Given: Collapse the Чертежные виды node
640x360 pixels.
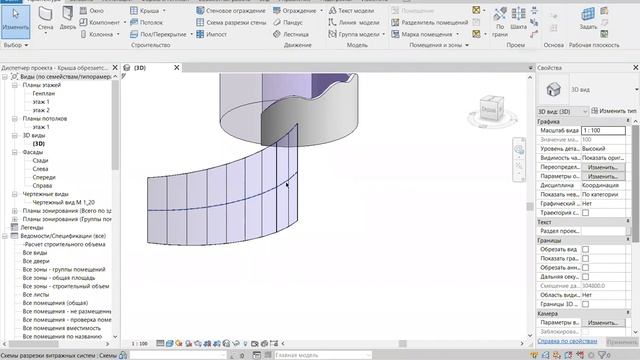Looking at the screenshot, I should [15, 194].
